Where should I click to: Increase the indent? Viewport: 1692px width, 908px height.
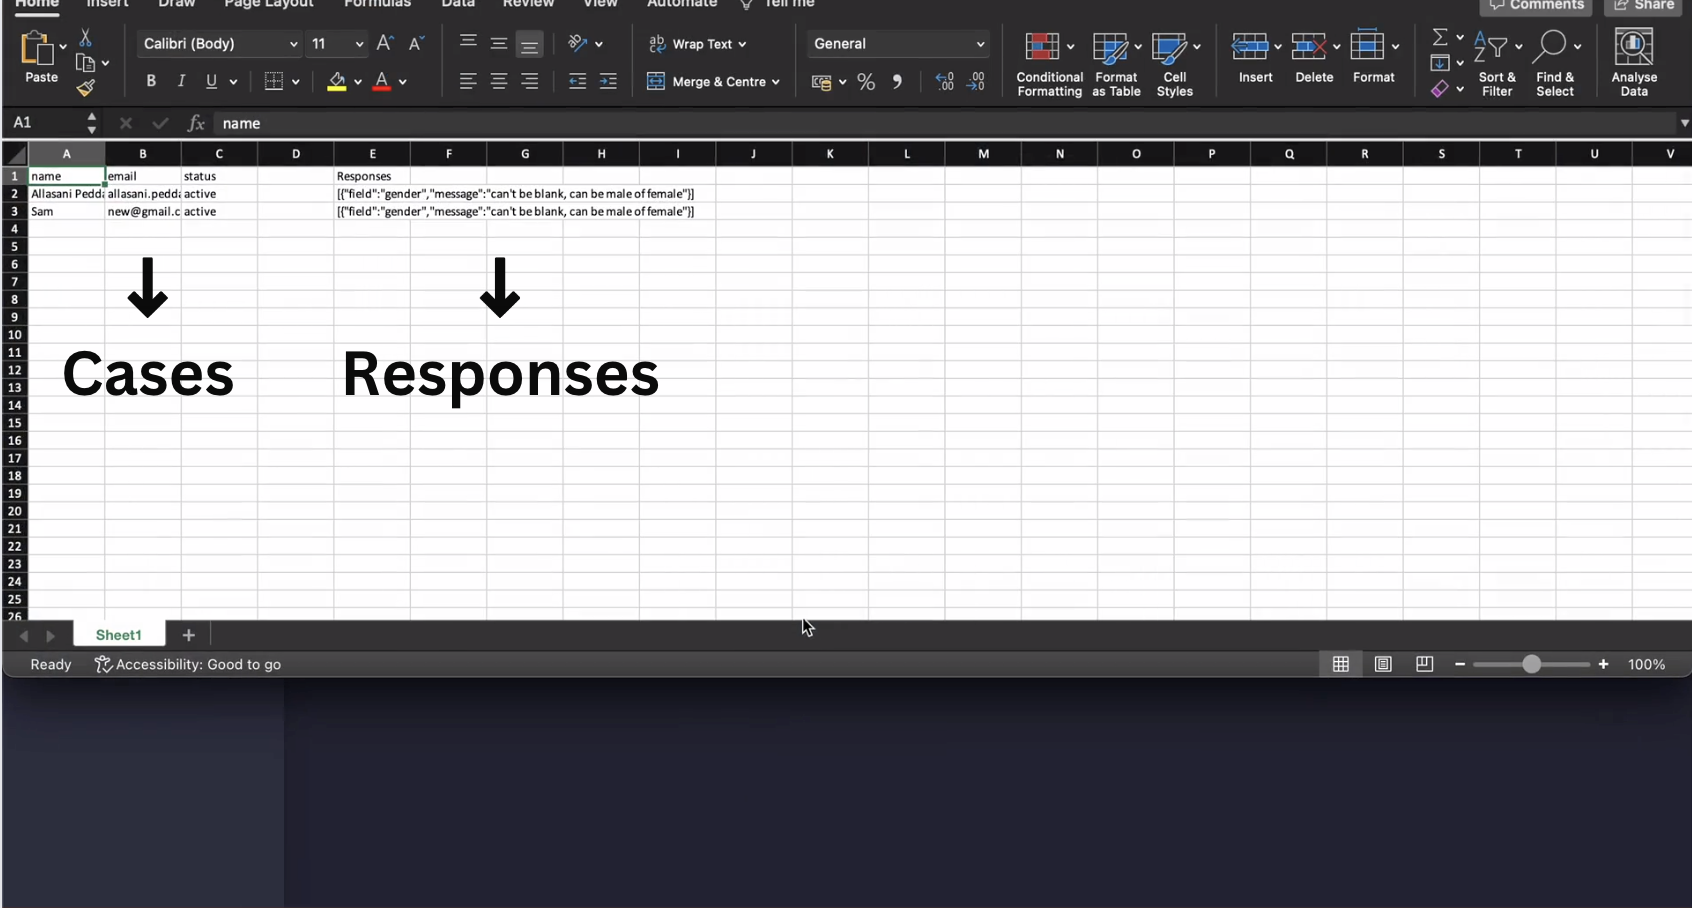pos(608,81)
